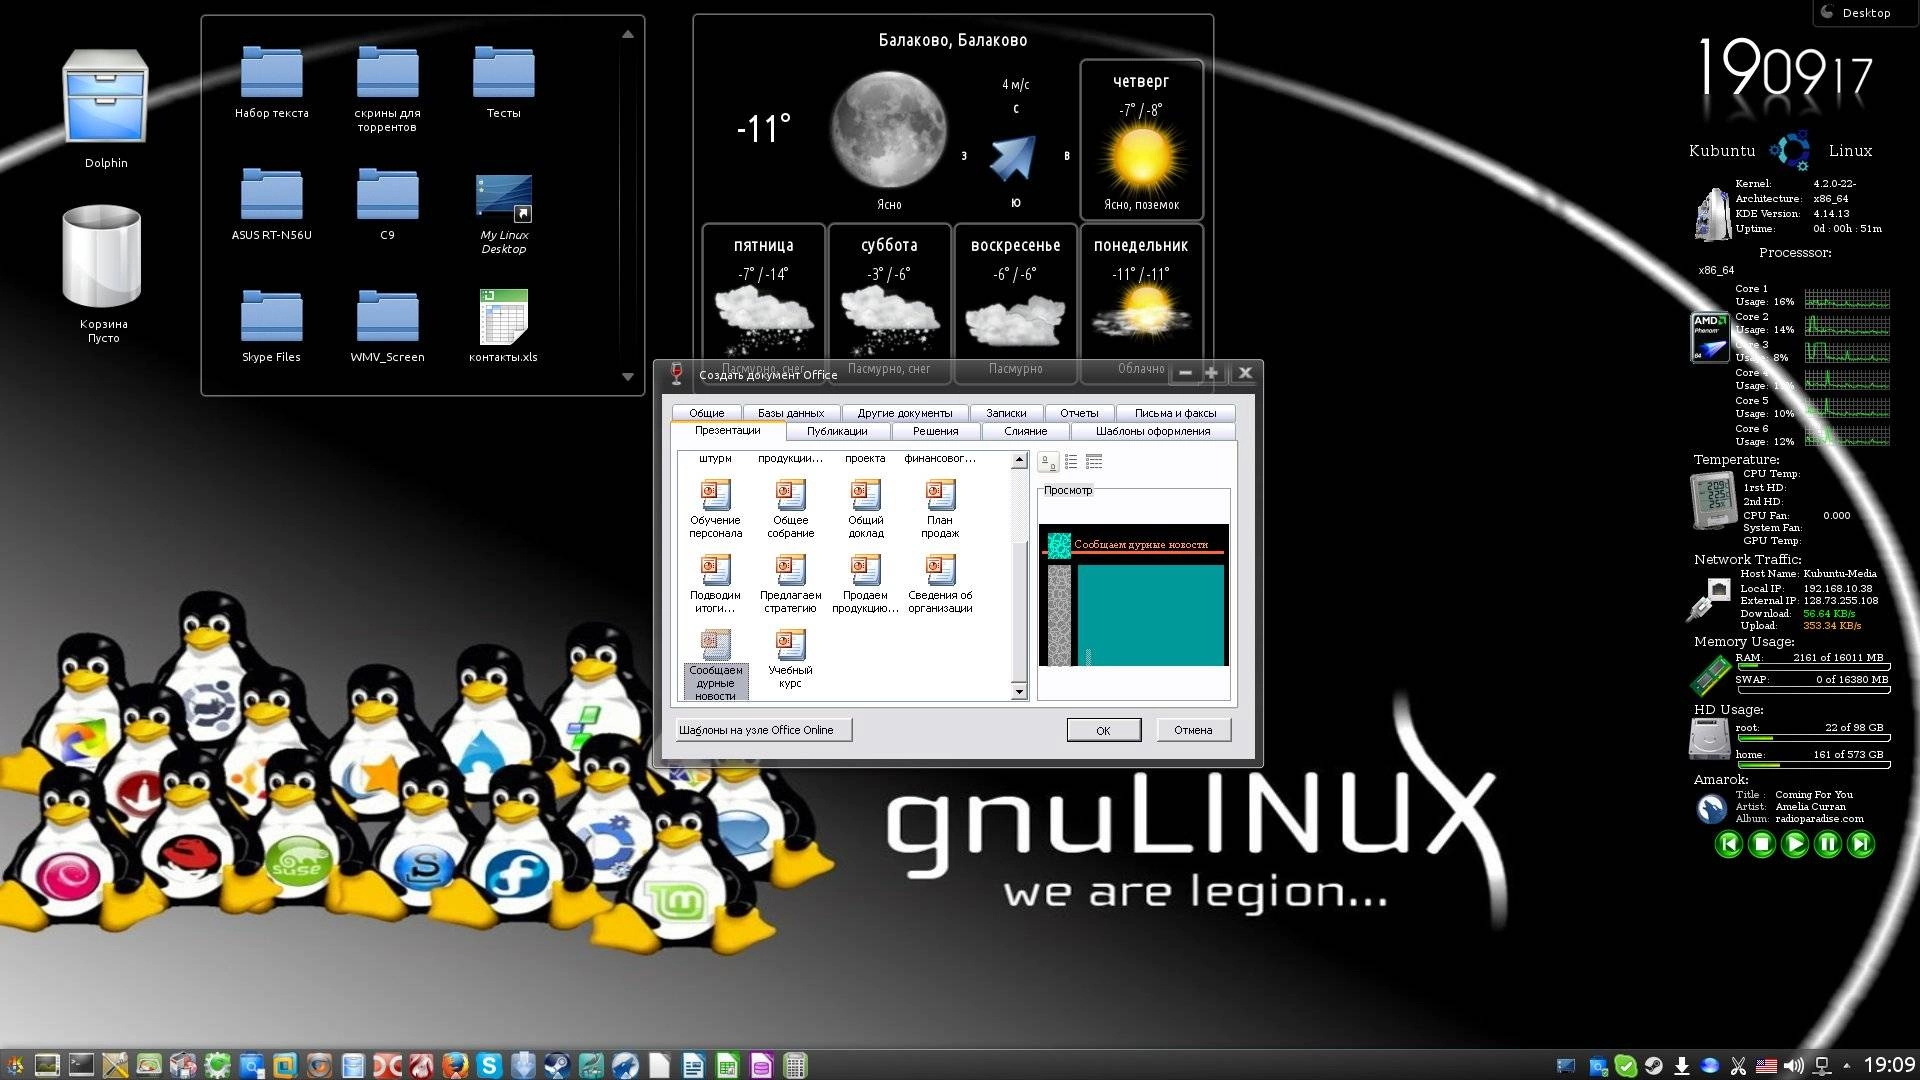Select "воскресенье" forecast tile
Image resolution: width=1920 pixels, height=1080 pixels.
[1015, 303]
